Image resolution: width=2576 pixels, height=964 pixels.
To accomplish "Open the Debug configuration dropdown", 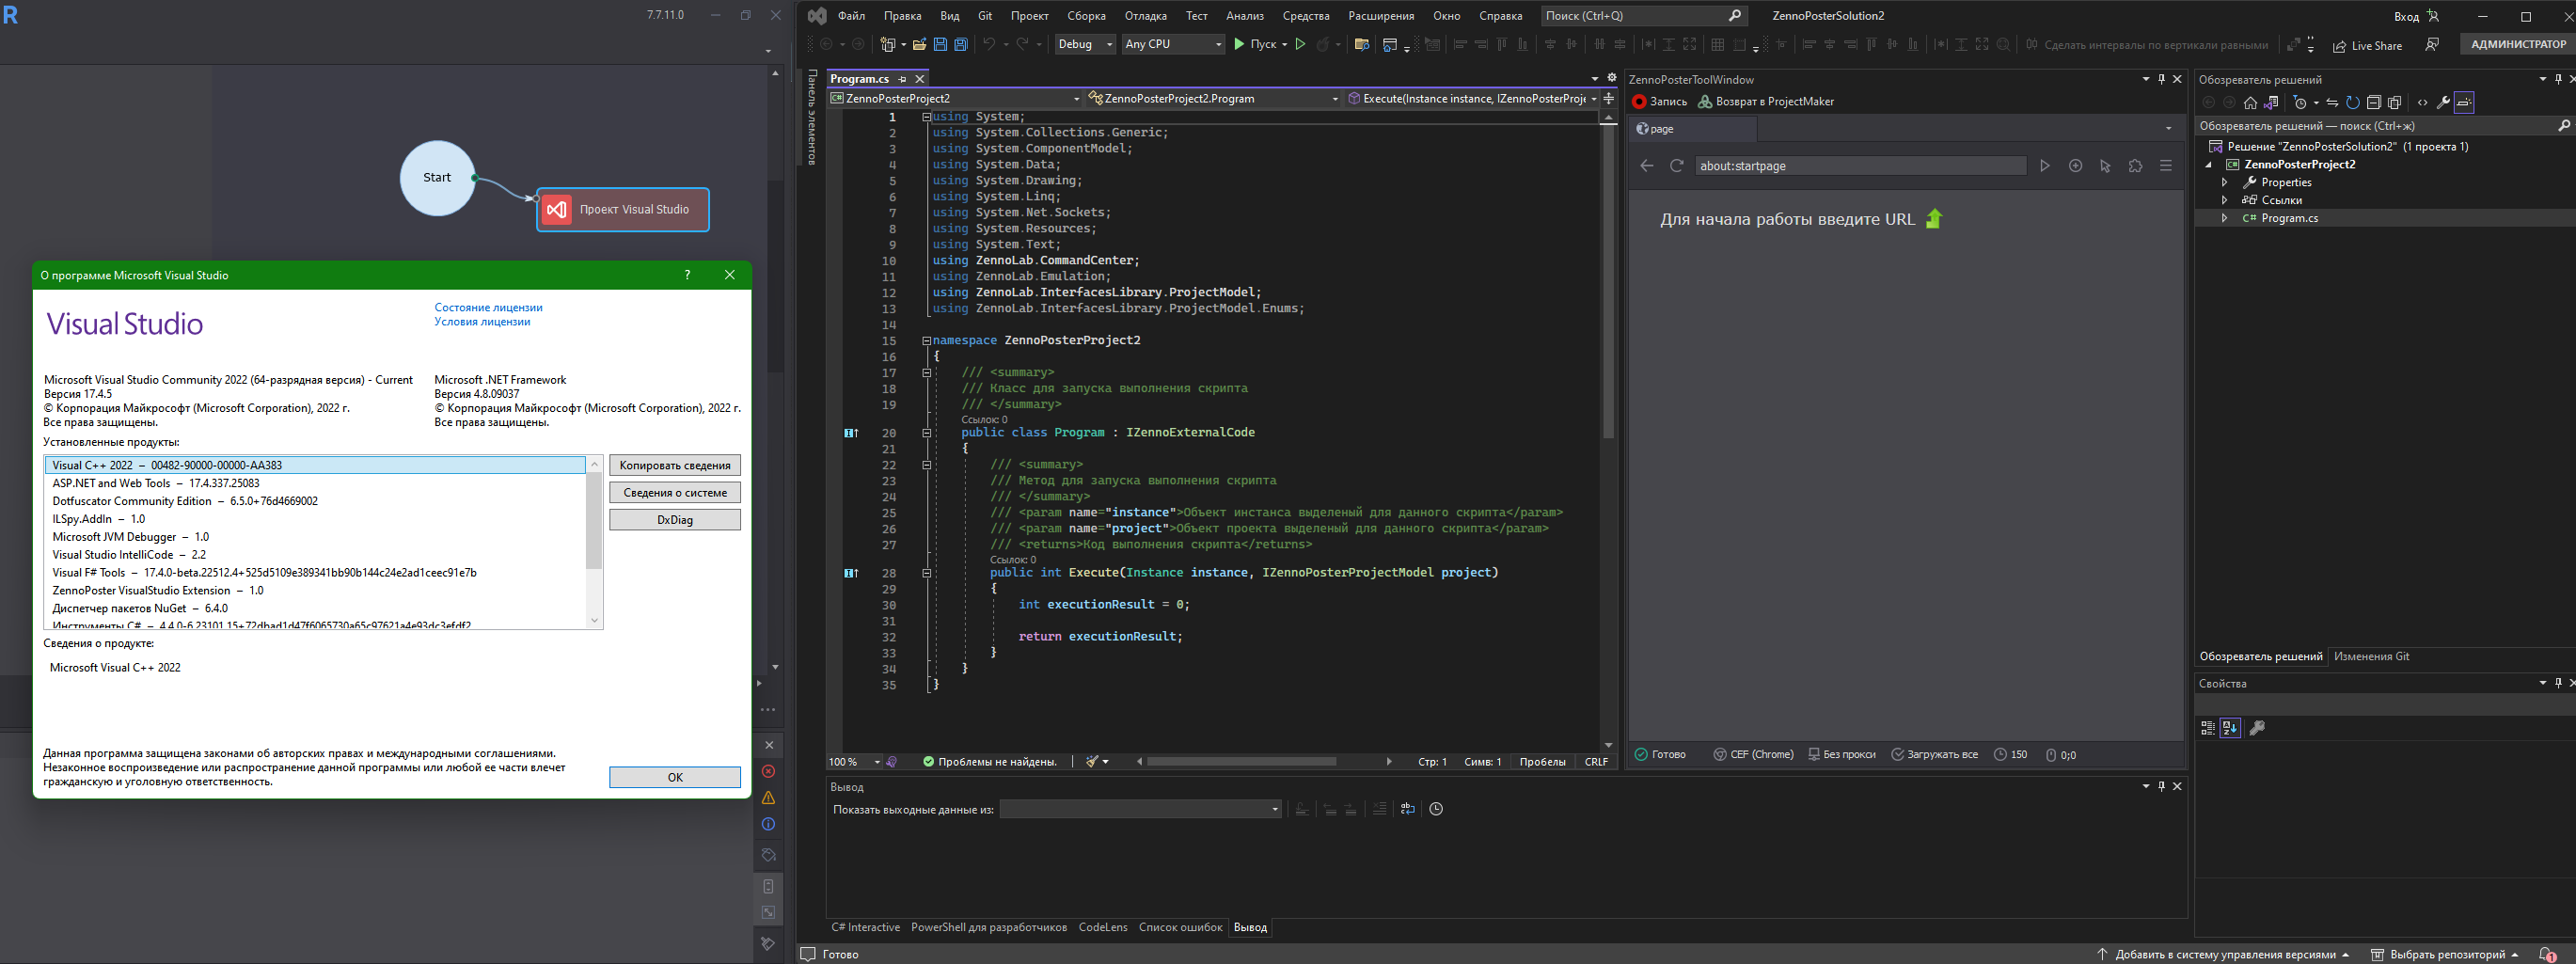I will (x=1085, y=44).
